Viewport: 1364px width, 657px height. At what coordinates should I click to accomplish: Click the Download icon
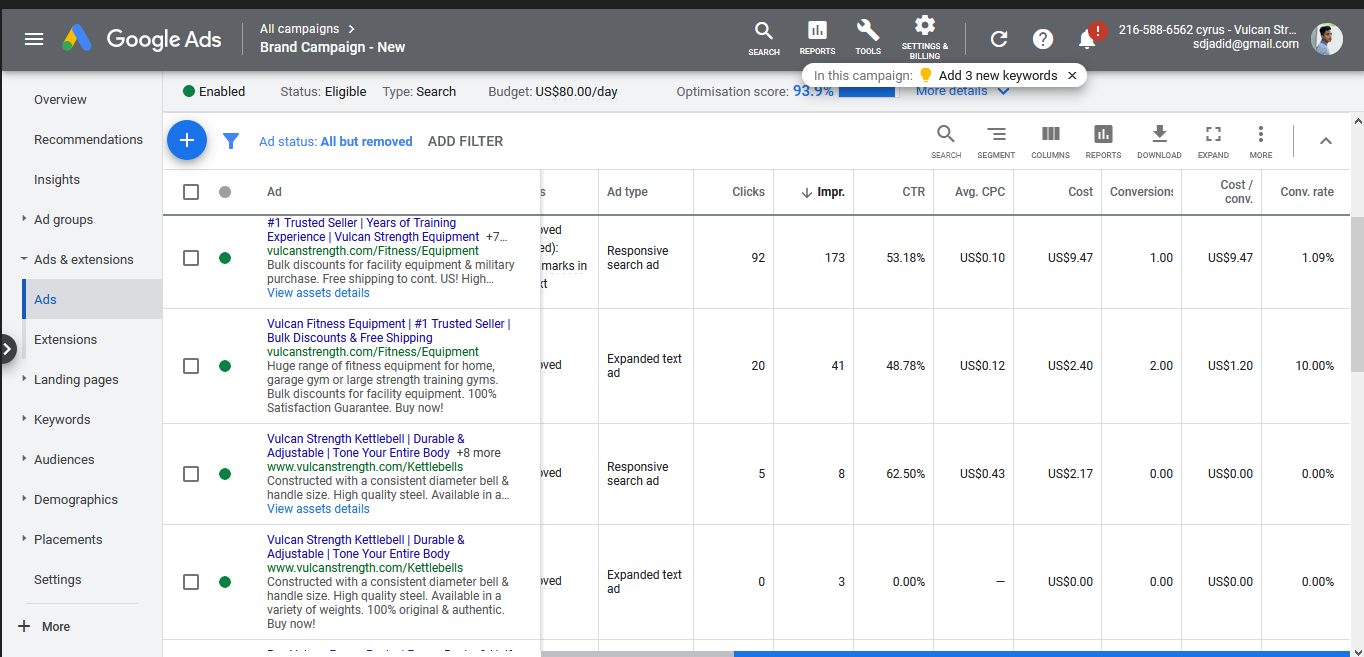1159,141
